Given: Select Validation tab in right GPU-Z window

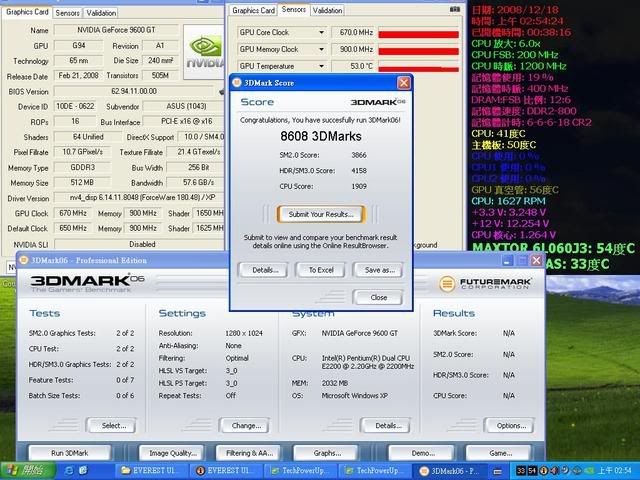Looking at the screenshot, I should 327,10.
